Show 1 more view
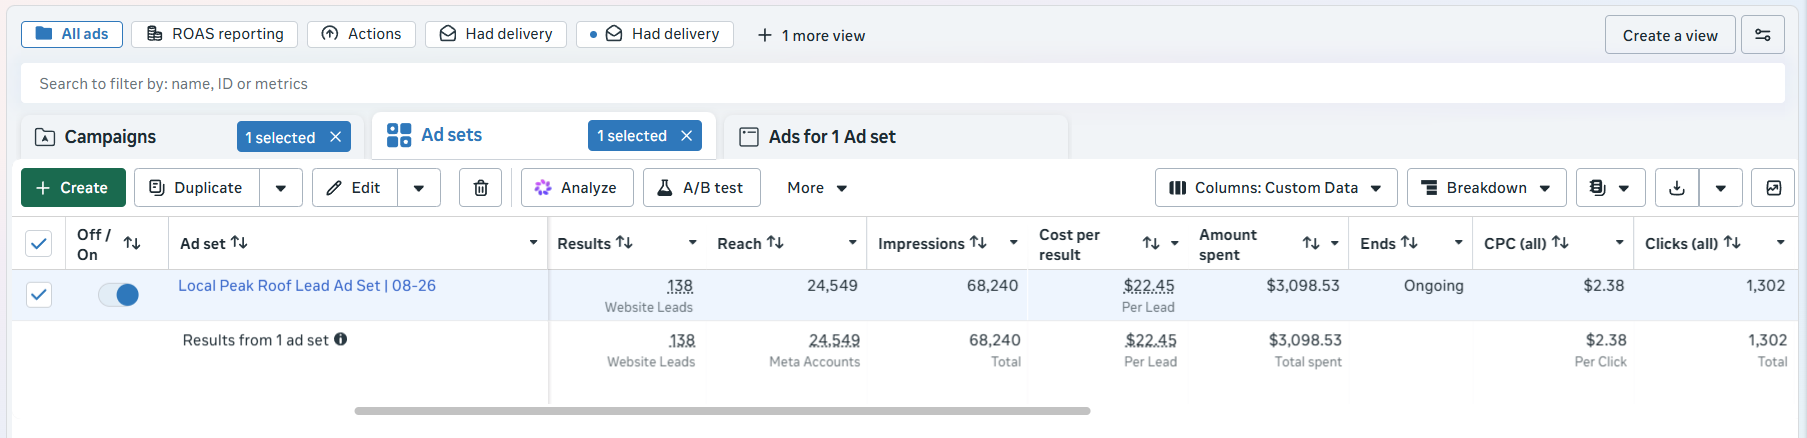 coord(811,35)
